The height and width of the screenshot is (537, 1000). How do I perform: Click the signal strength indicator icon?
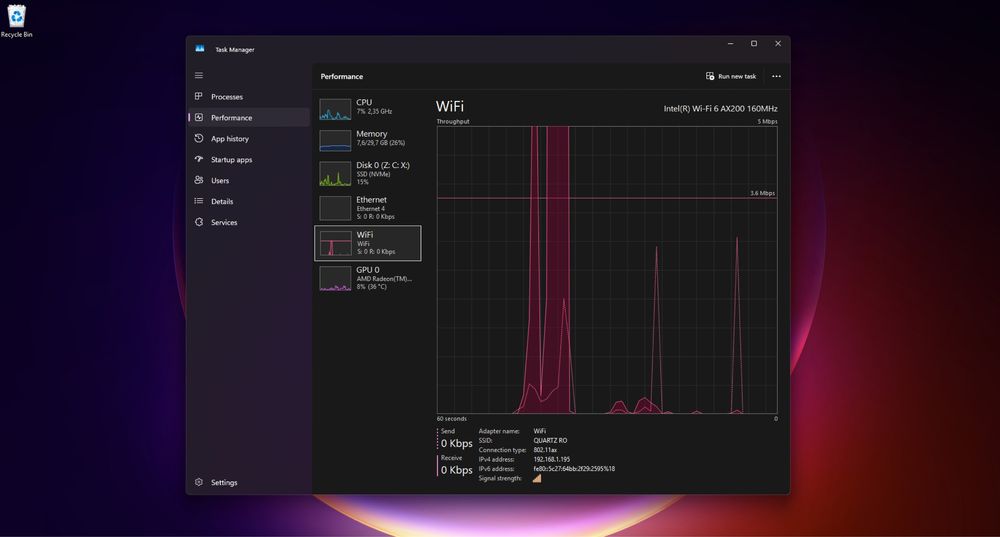point(537,478)
